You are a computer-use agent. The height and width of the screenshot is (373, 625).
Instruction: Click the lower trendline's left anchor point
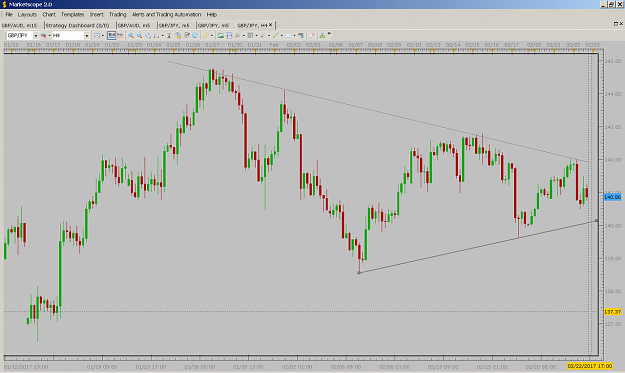(x=359, y=273)
